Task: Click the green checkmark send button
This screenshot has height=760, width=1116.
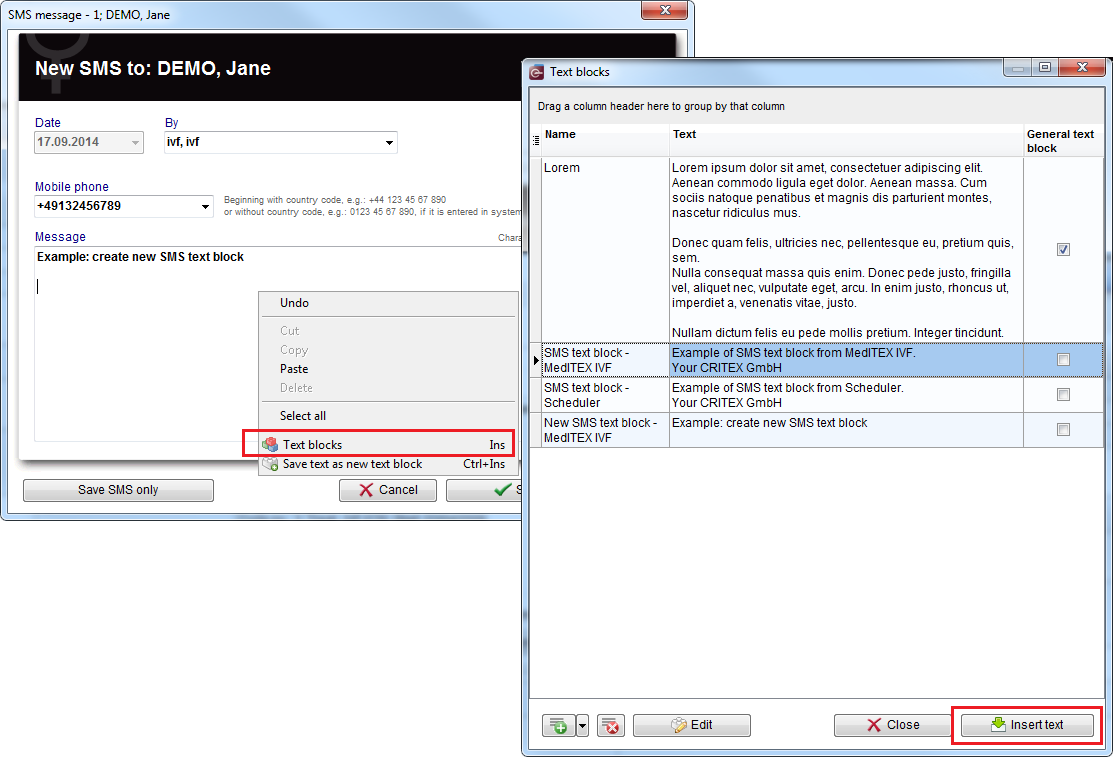Action: pos(485,490)
